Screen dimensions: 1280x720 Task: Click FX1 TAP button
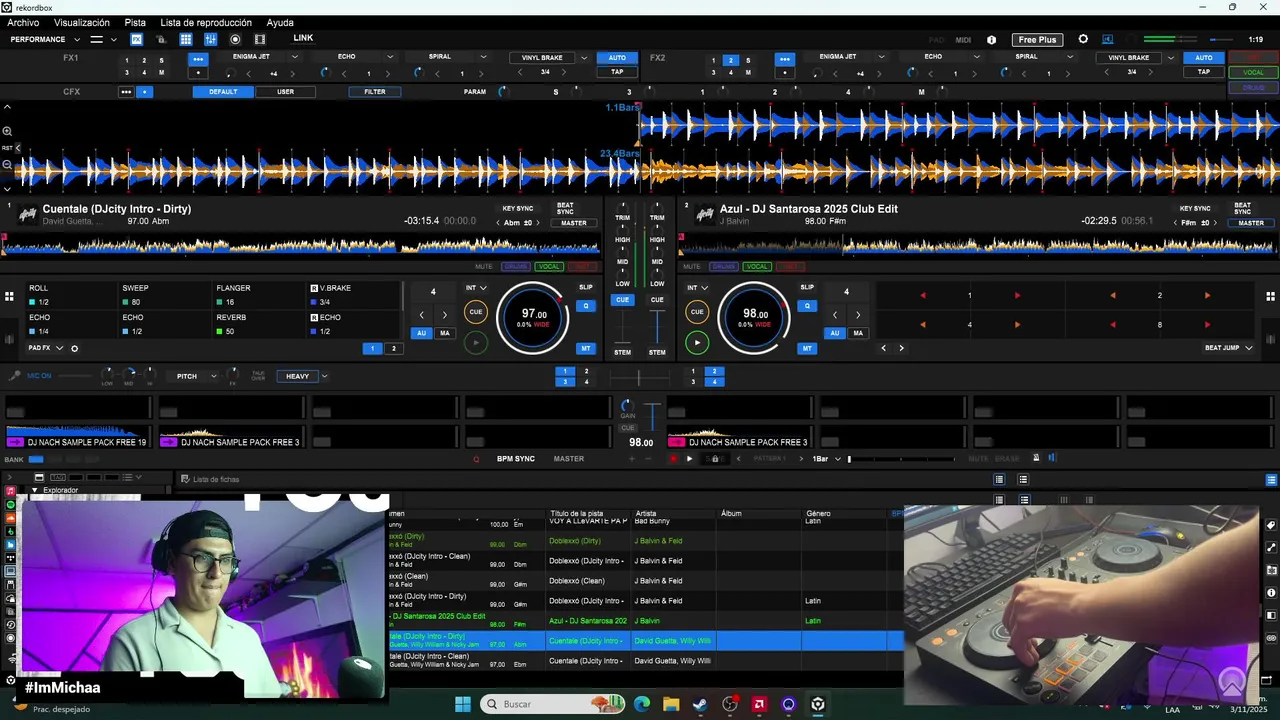tap(617, 72)
